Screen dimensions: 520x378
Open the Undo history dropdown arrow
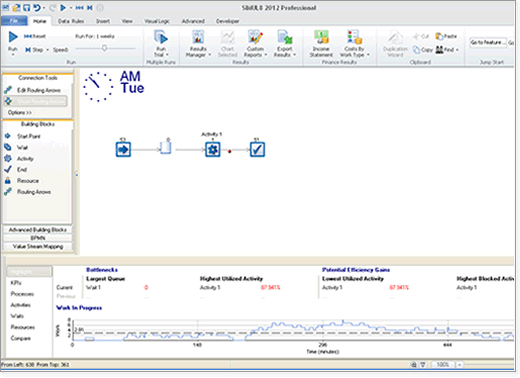(44, 8)
